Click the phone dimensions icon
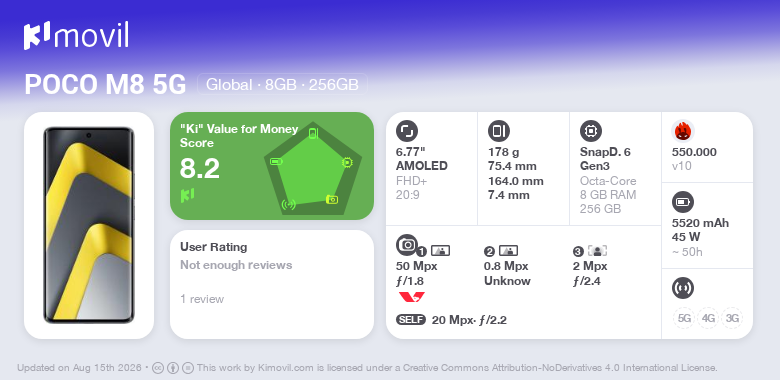780x380 pixels. [499, 131]
